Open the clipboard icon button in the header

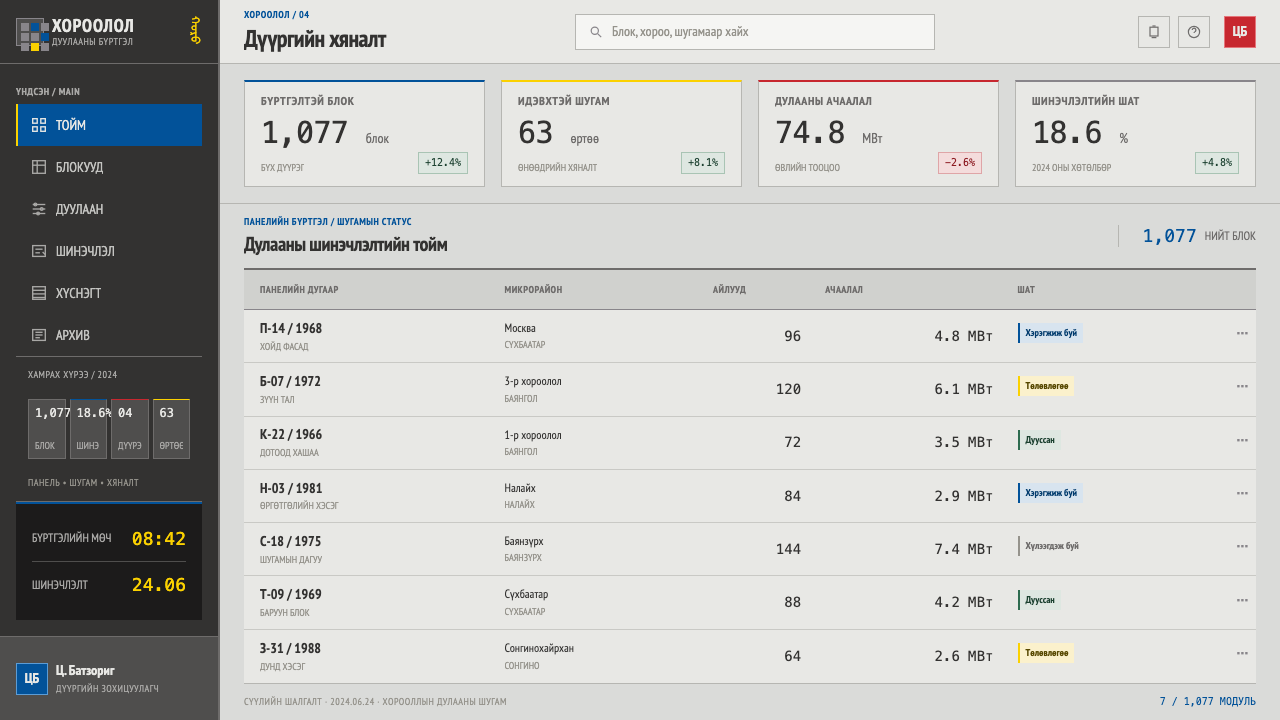click(1154, 32)
